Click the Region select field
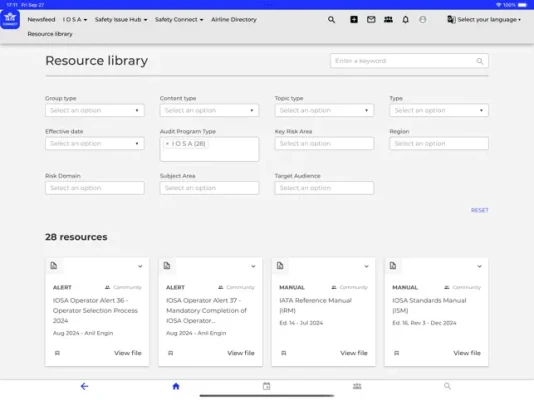 click(x=439, y=144)
